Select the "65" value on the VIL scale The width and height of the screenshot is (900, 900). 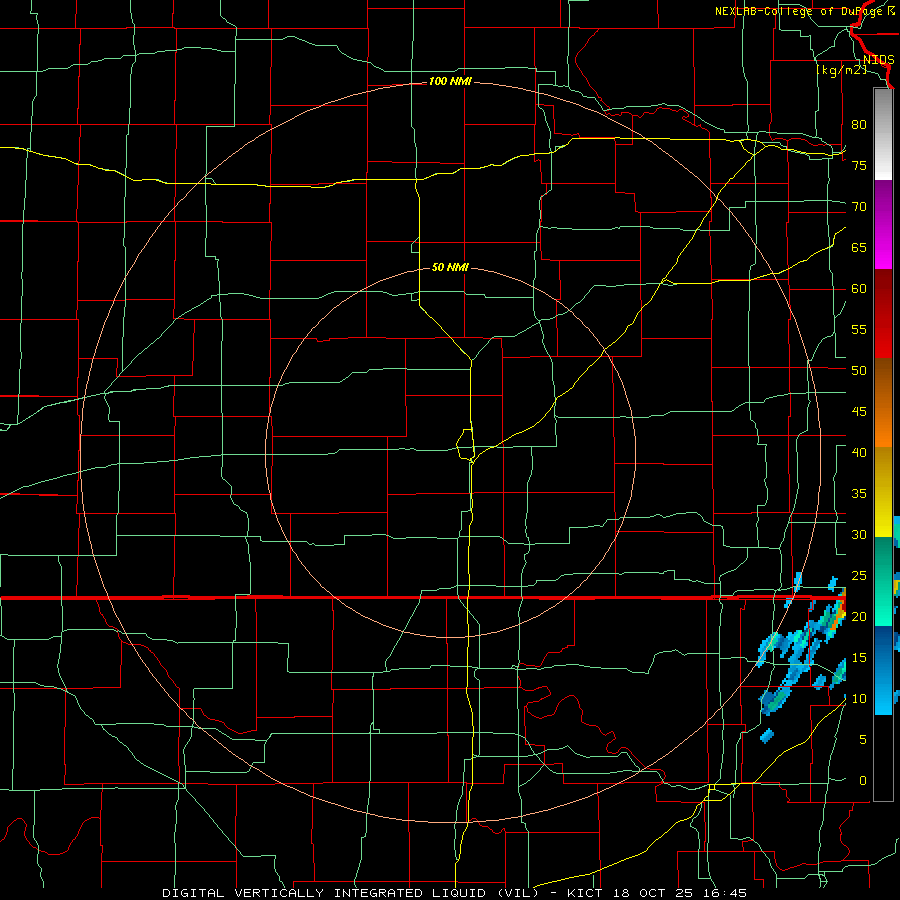pos(859,248)
